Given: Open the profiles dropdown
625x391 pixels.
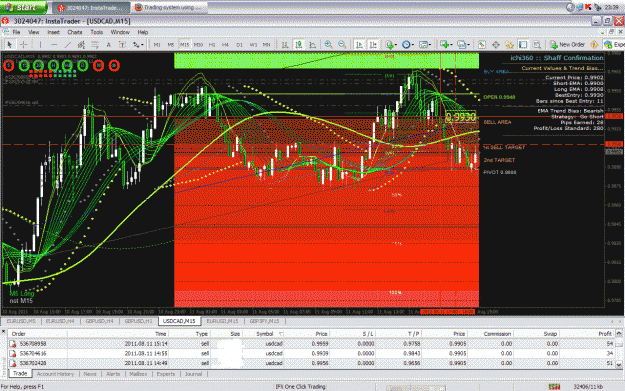Looking at the screenshot, I should point(463,45).
